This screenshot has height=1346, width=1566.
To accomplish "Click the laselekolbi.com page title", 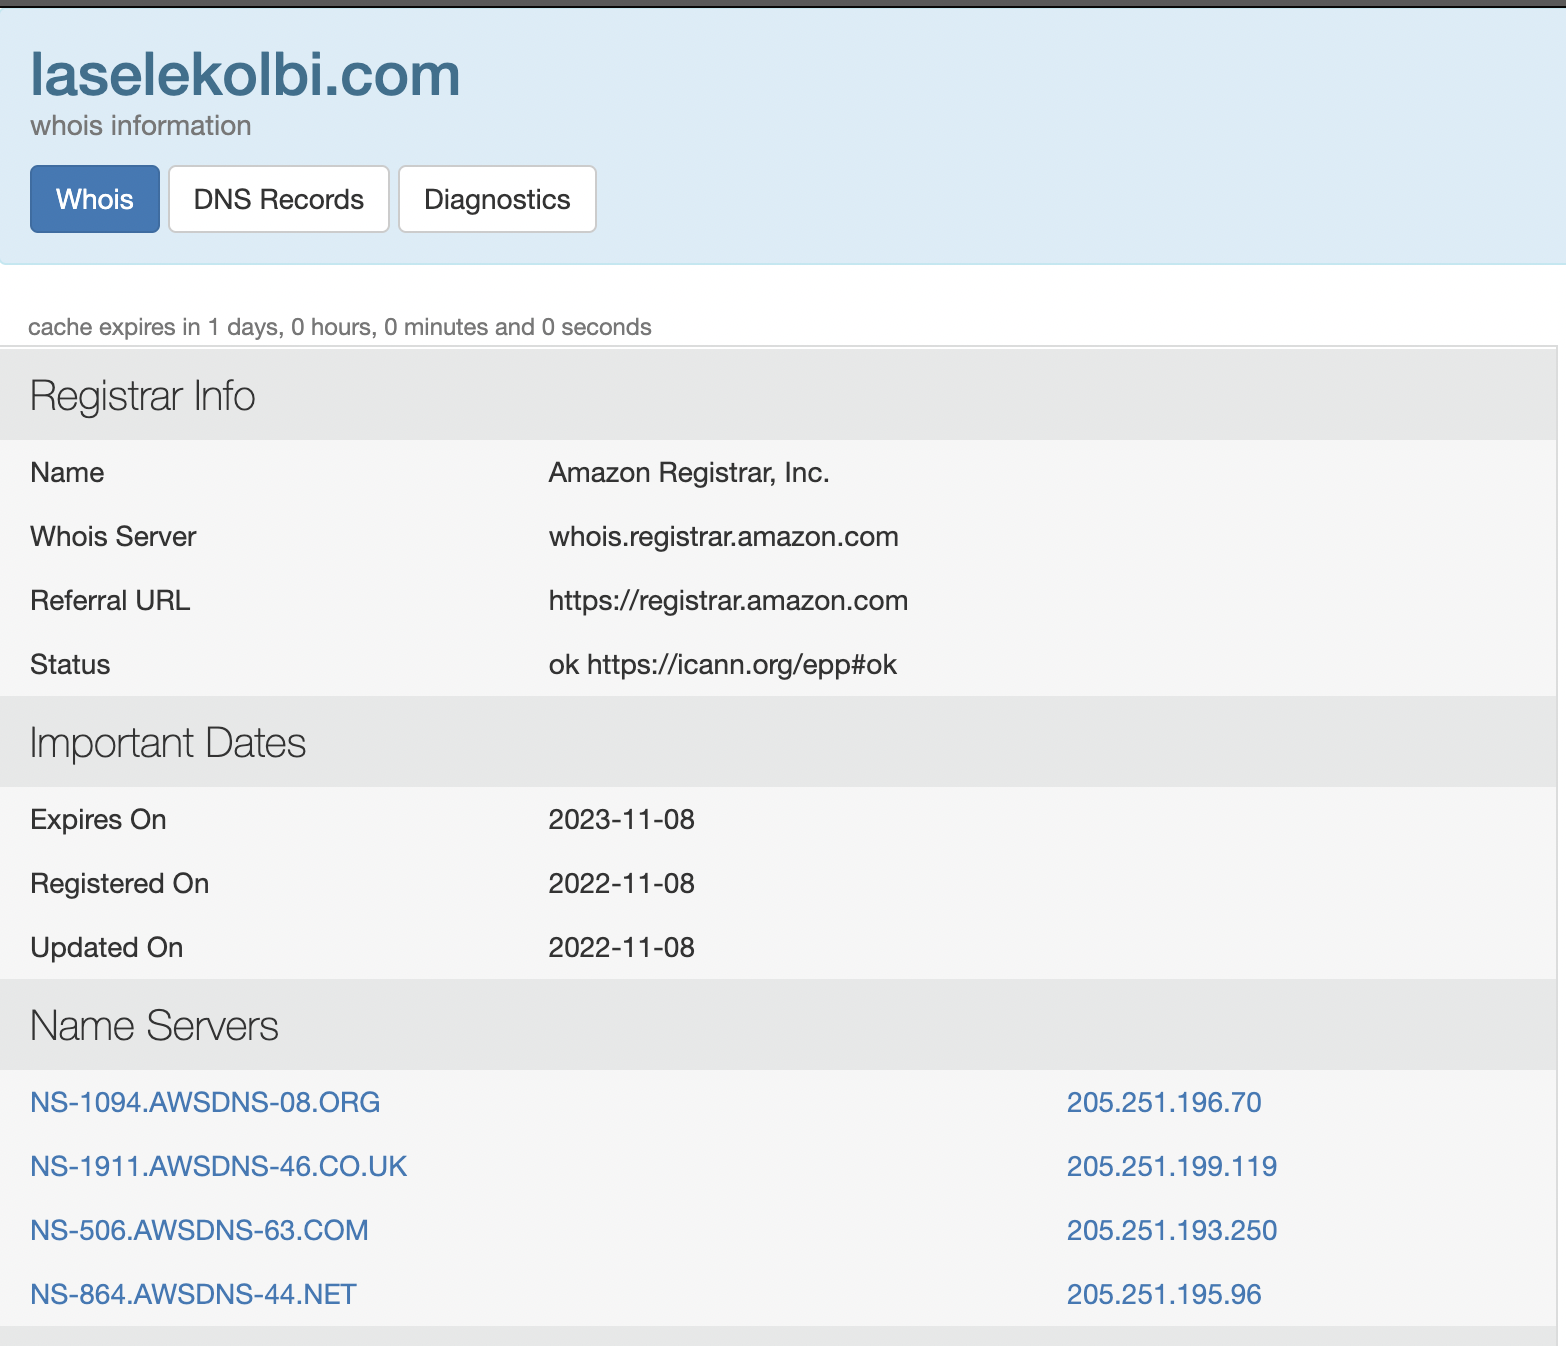I will coord(245,75).
